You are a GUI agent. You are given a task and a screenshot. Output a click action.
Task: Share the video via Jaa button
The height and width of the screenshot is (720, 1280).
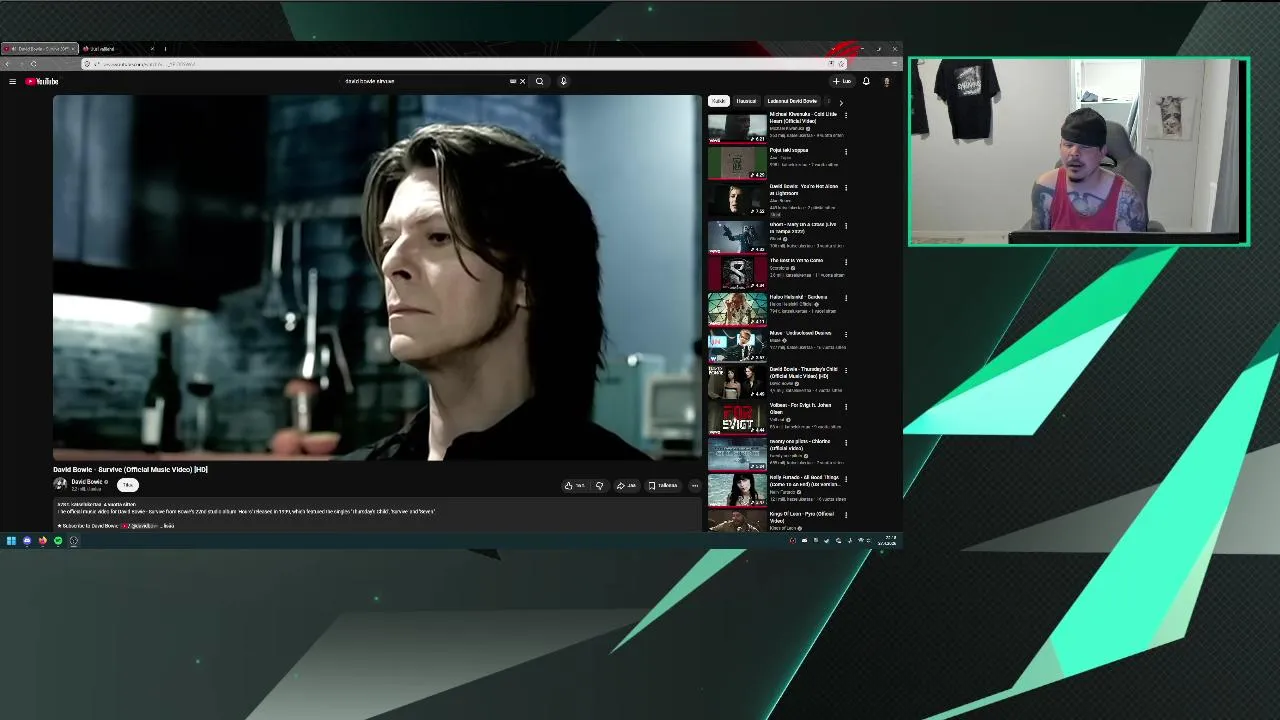click(x=626, y=485)
